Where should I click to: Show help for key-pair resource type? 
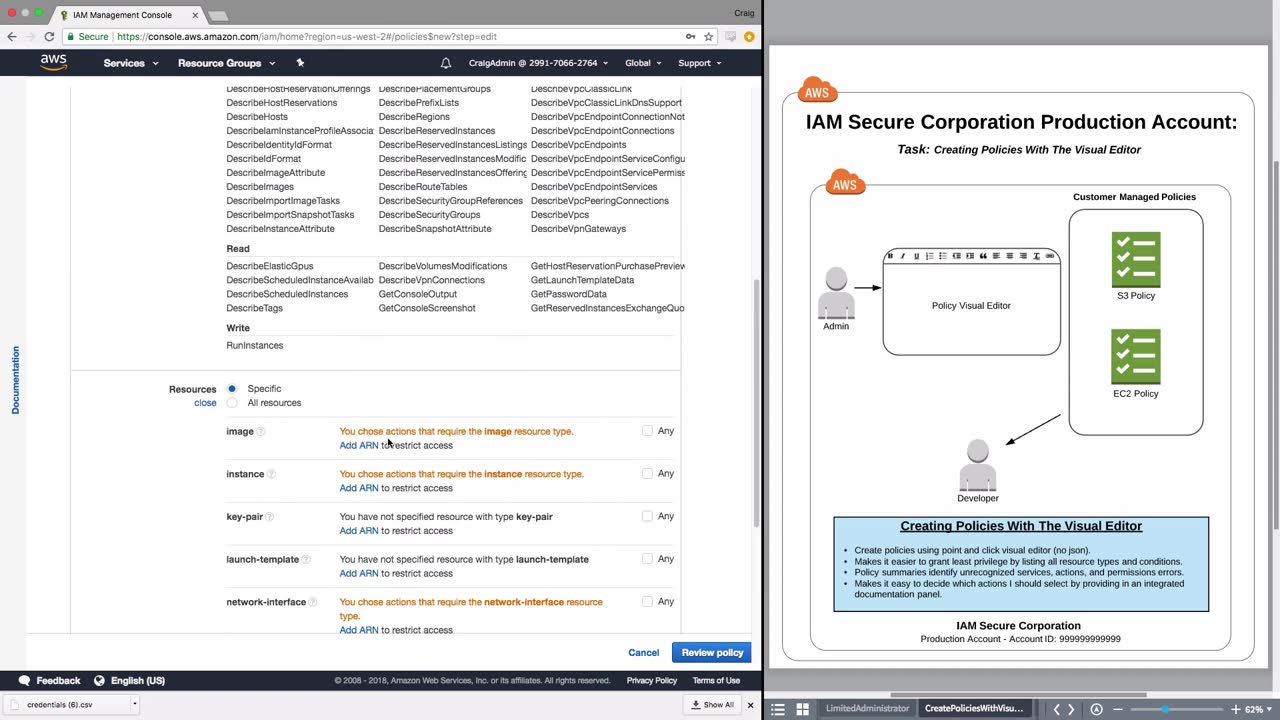270,517
